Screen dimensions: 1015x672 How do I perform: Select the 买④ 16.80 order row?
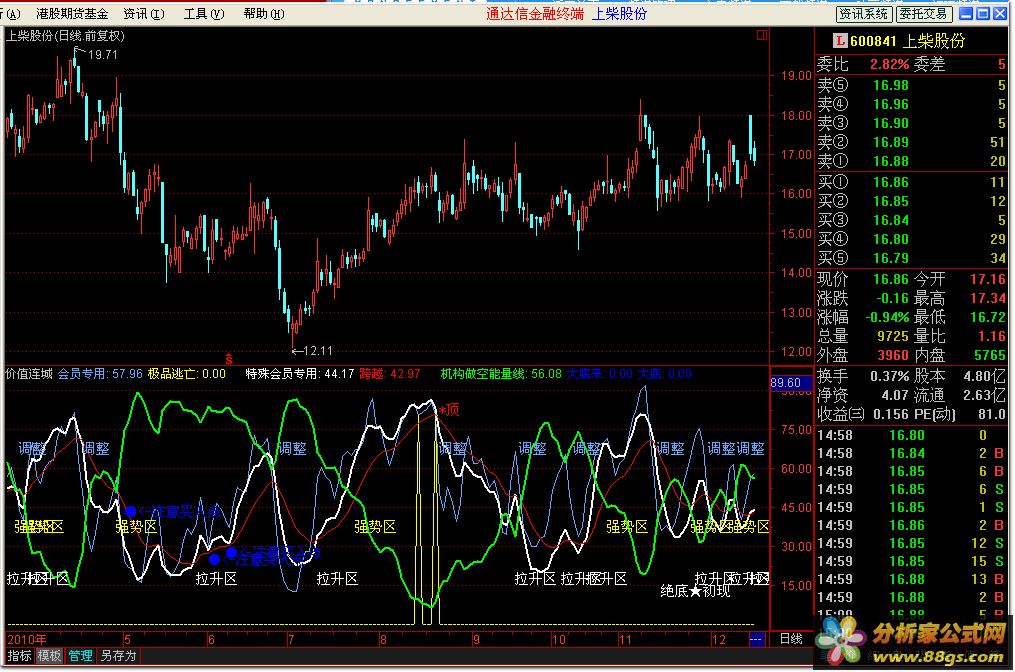tap(911, 239)
